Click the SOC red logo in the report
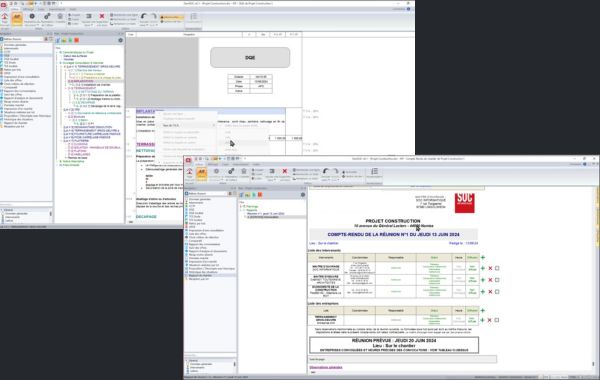Image resolution: width=600 pixels, height=380 pixels. click(465, 203)
